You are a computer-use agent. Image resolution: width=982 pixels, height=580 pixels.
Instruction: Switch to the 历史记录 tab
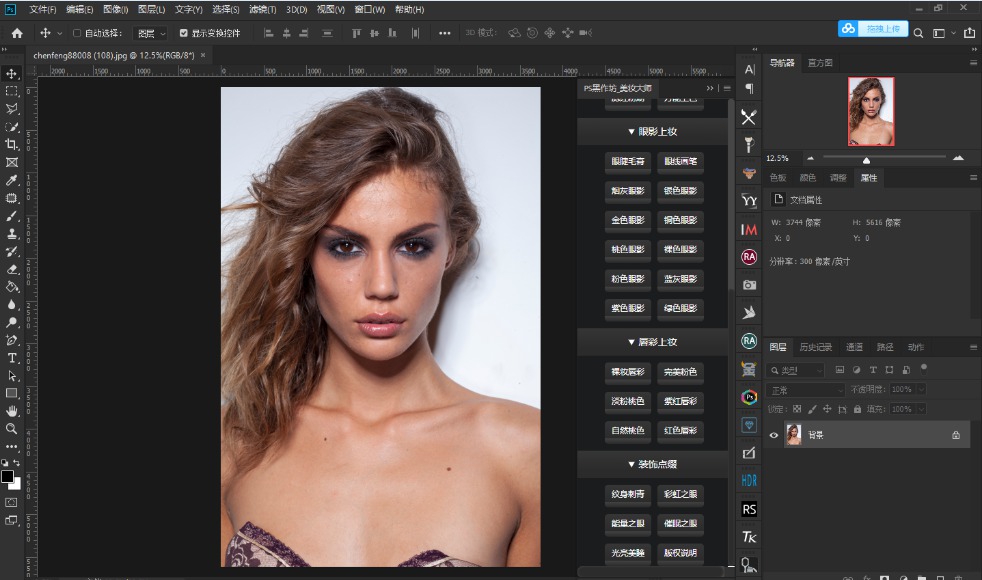point(815,347)
